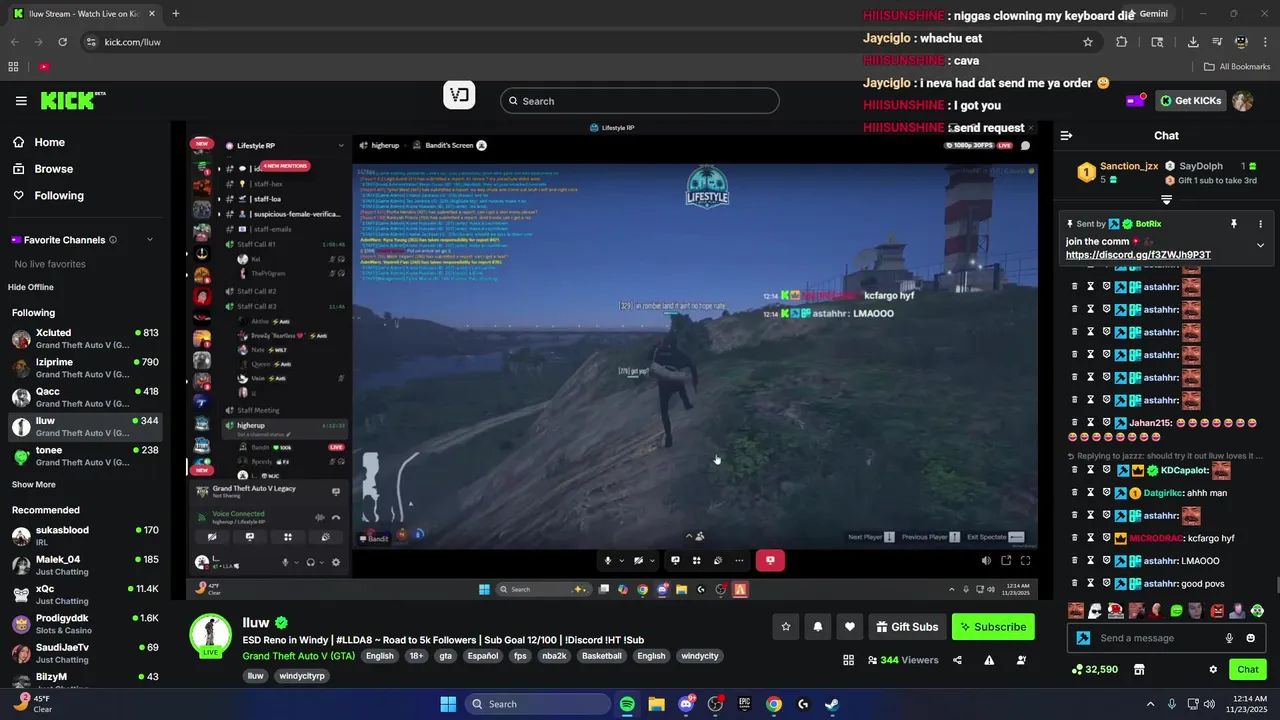
Task: Open Qacc channel from Following list
Action: tap(85, 397)
